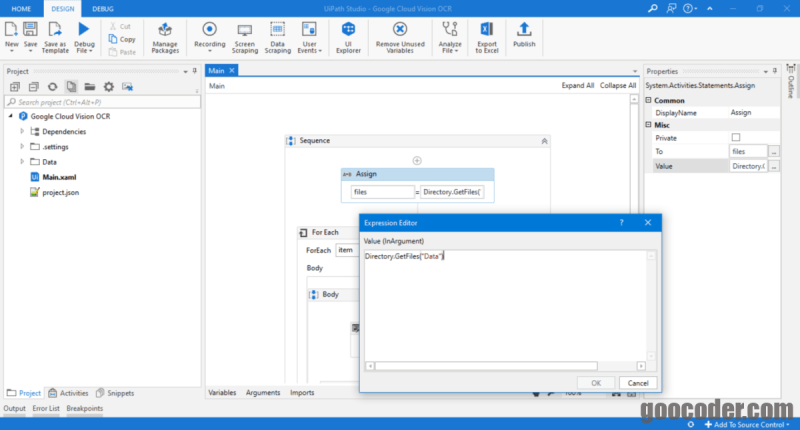Collapse the Misc properties section

(x=648, y=124)
